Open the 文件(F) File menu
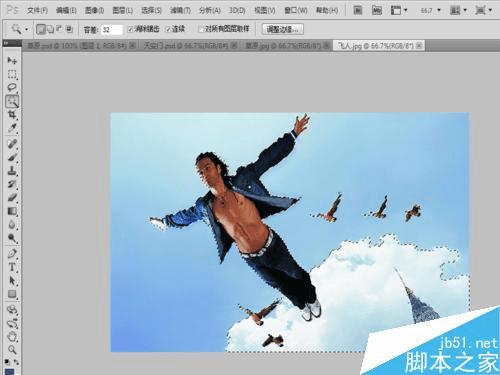This screenshot has height=375, width=500. [37, 10]
